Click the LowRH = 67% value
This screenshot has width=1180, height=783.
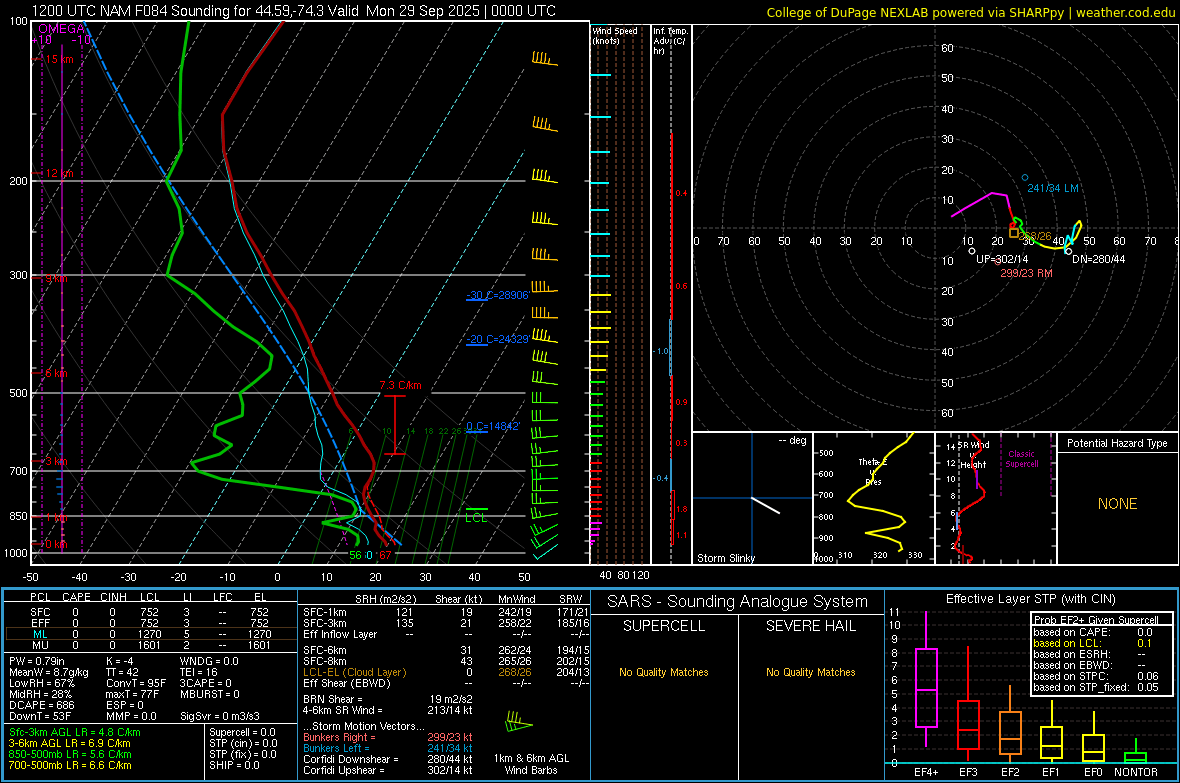(42, 683)
